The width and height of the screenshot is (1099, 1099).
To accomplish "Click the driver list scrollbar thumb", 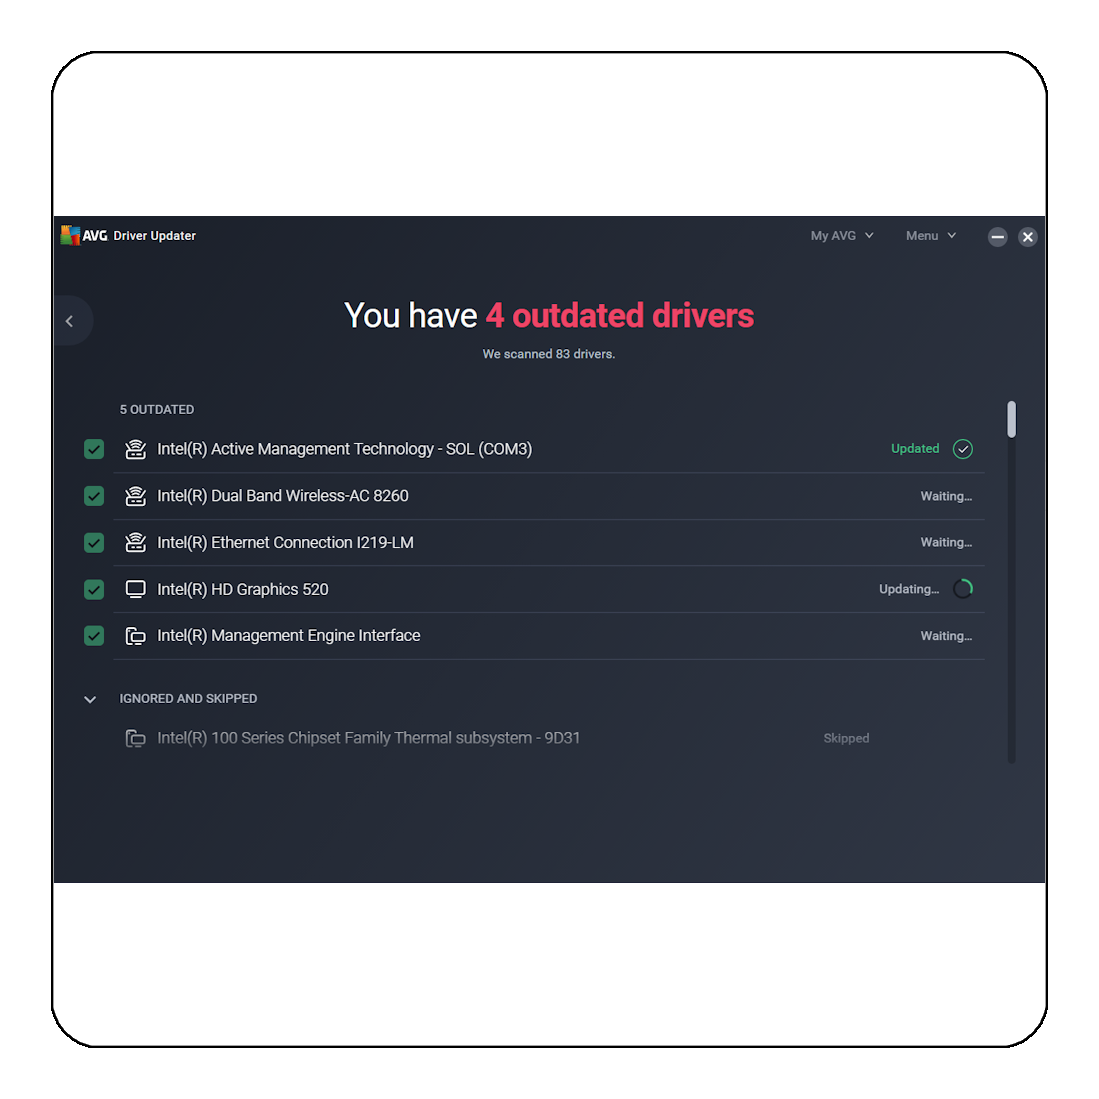I will click(1011, 419).
